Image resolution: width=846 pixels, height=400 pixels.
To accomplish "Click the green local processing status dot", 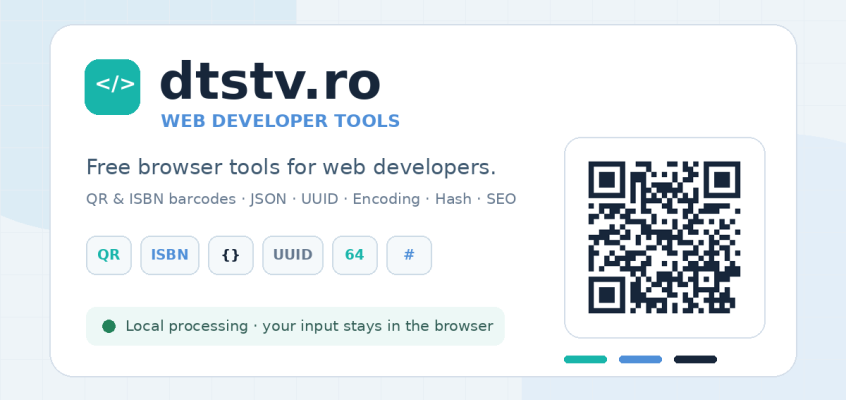I will [x=109, y=326].
